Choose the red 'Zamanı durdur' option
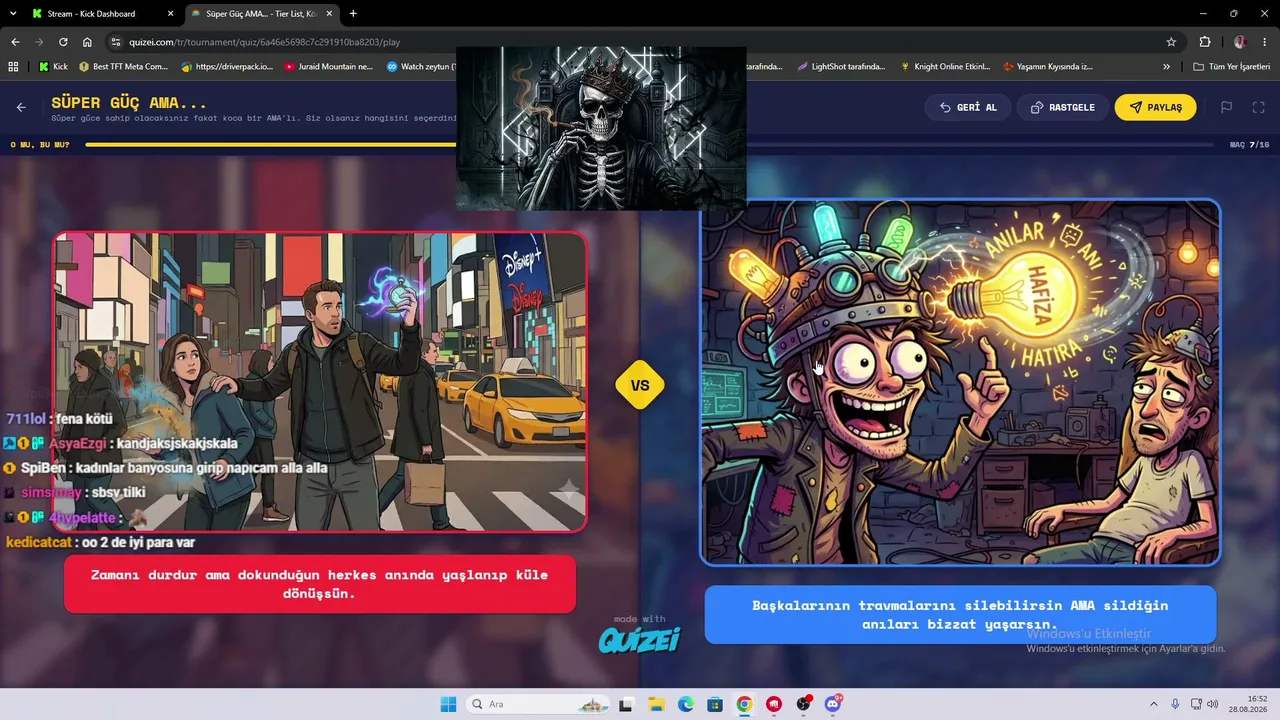This screenshot has width=1280, height=720. click(320, 584)
